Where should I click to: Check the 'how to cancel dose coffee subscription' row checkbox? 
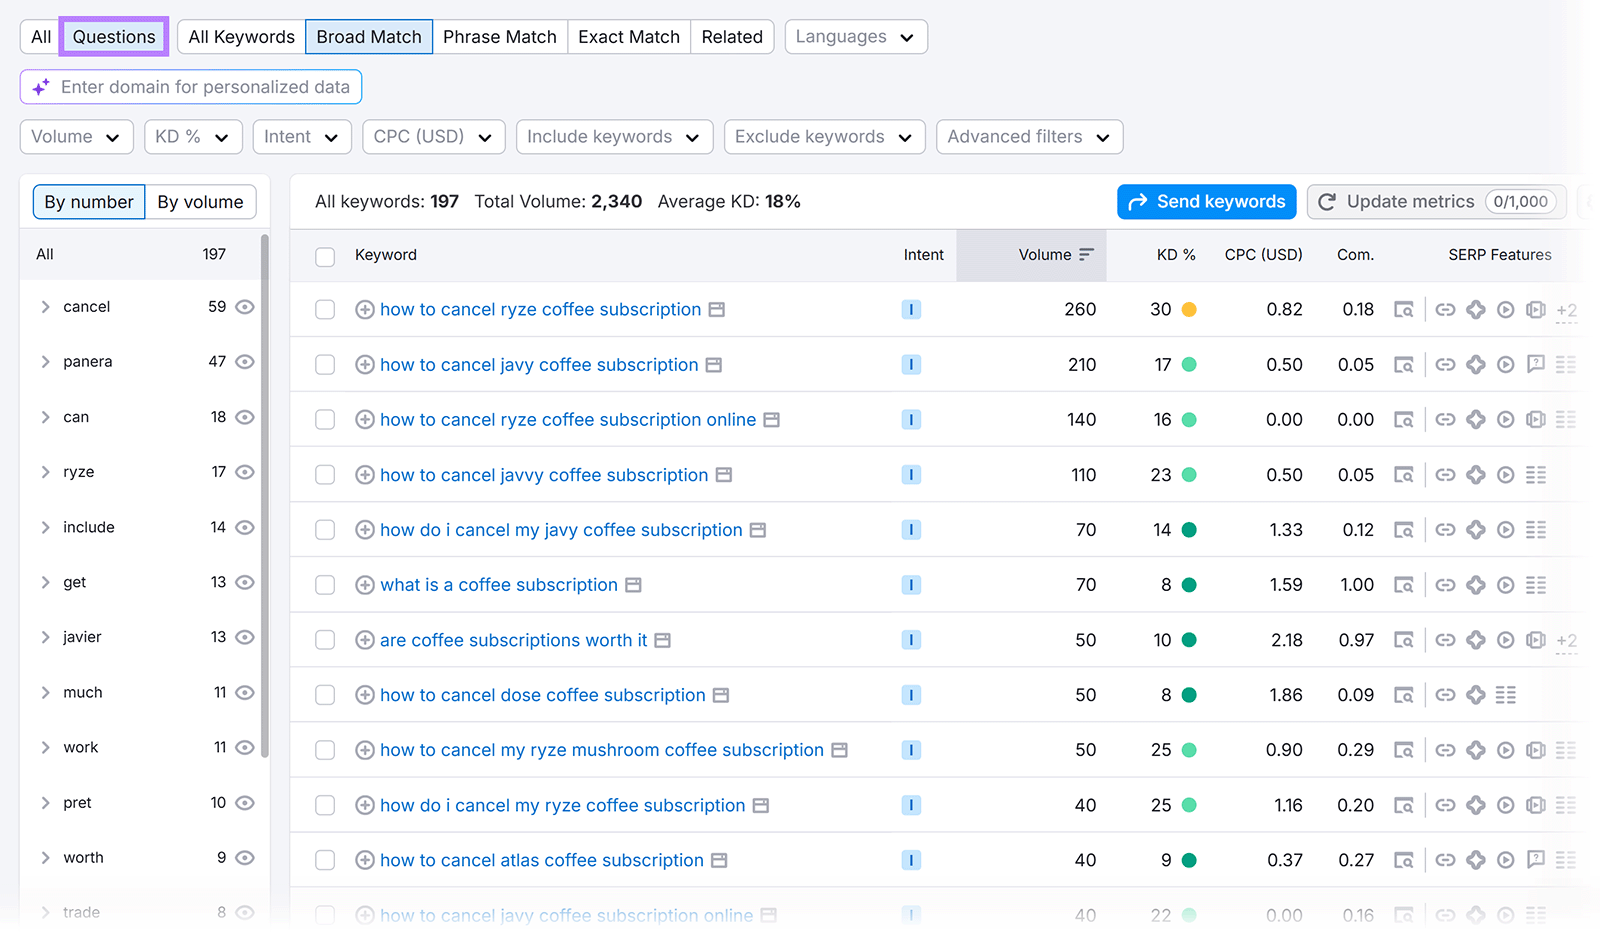pyautogui.click(x=325, y=695)
